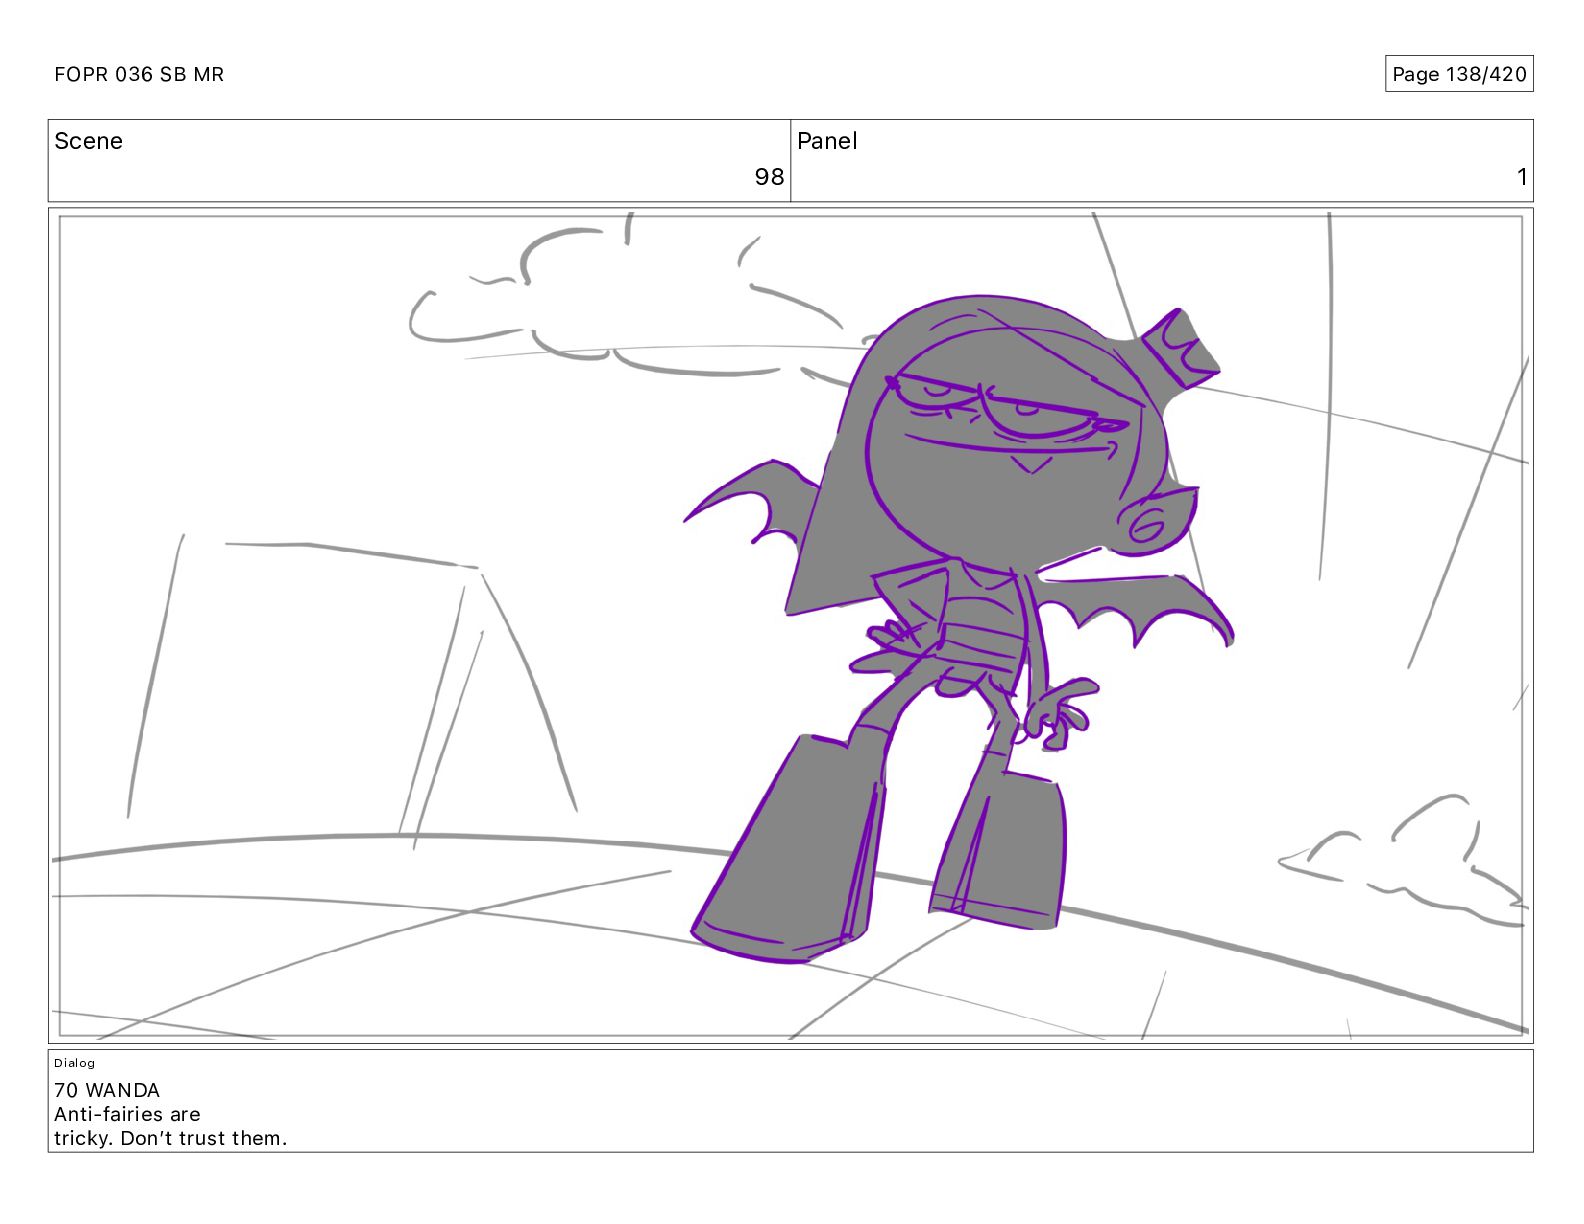The height and width of the screenshot is (1224, 1584).
Task: Click the 'Panel' label
Action: click(x=827, y=141)
